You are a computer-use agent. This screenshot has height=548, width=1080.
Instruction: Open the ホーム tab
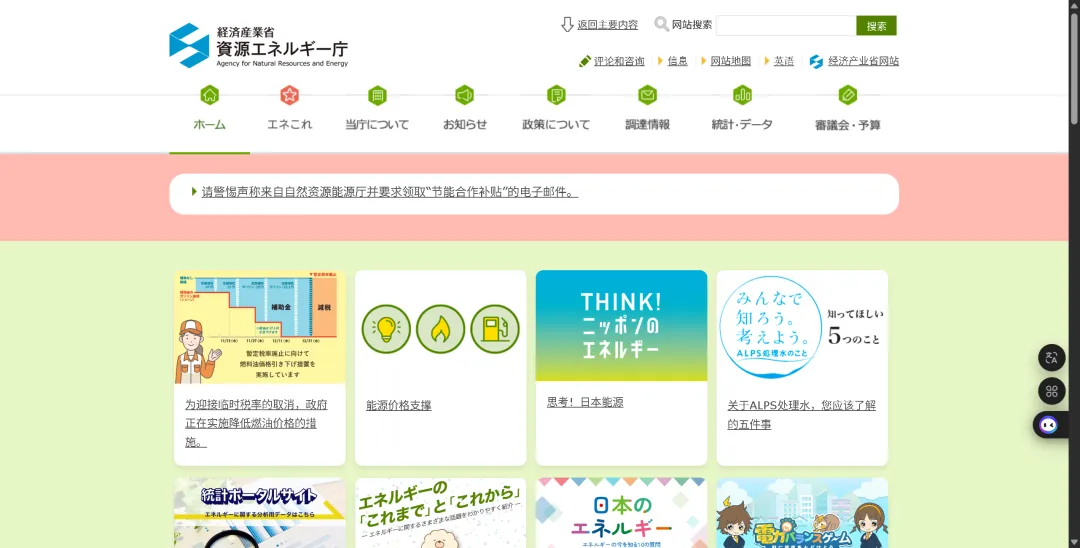pyautogui.click(x=209, y=125)
